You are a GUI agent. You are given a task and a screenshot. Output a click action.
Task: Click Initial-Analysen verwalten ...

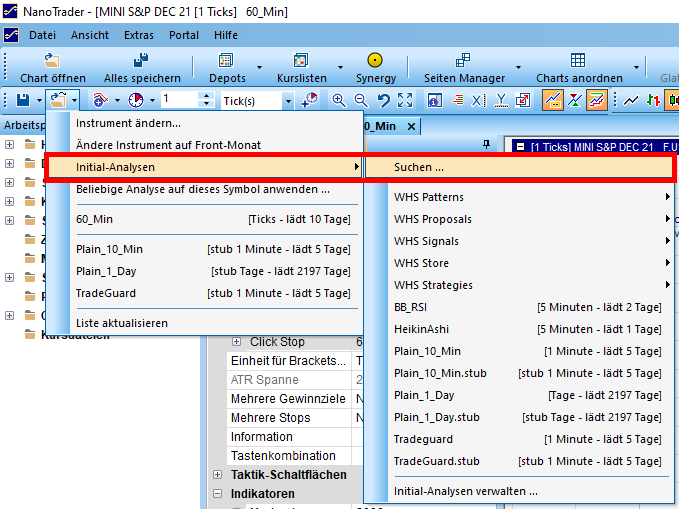coord(465,491)
